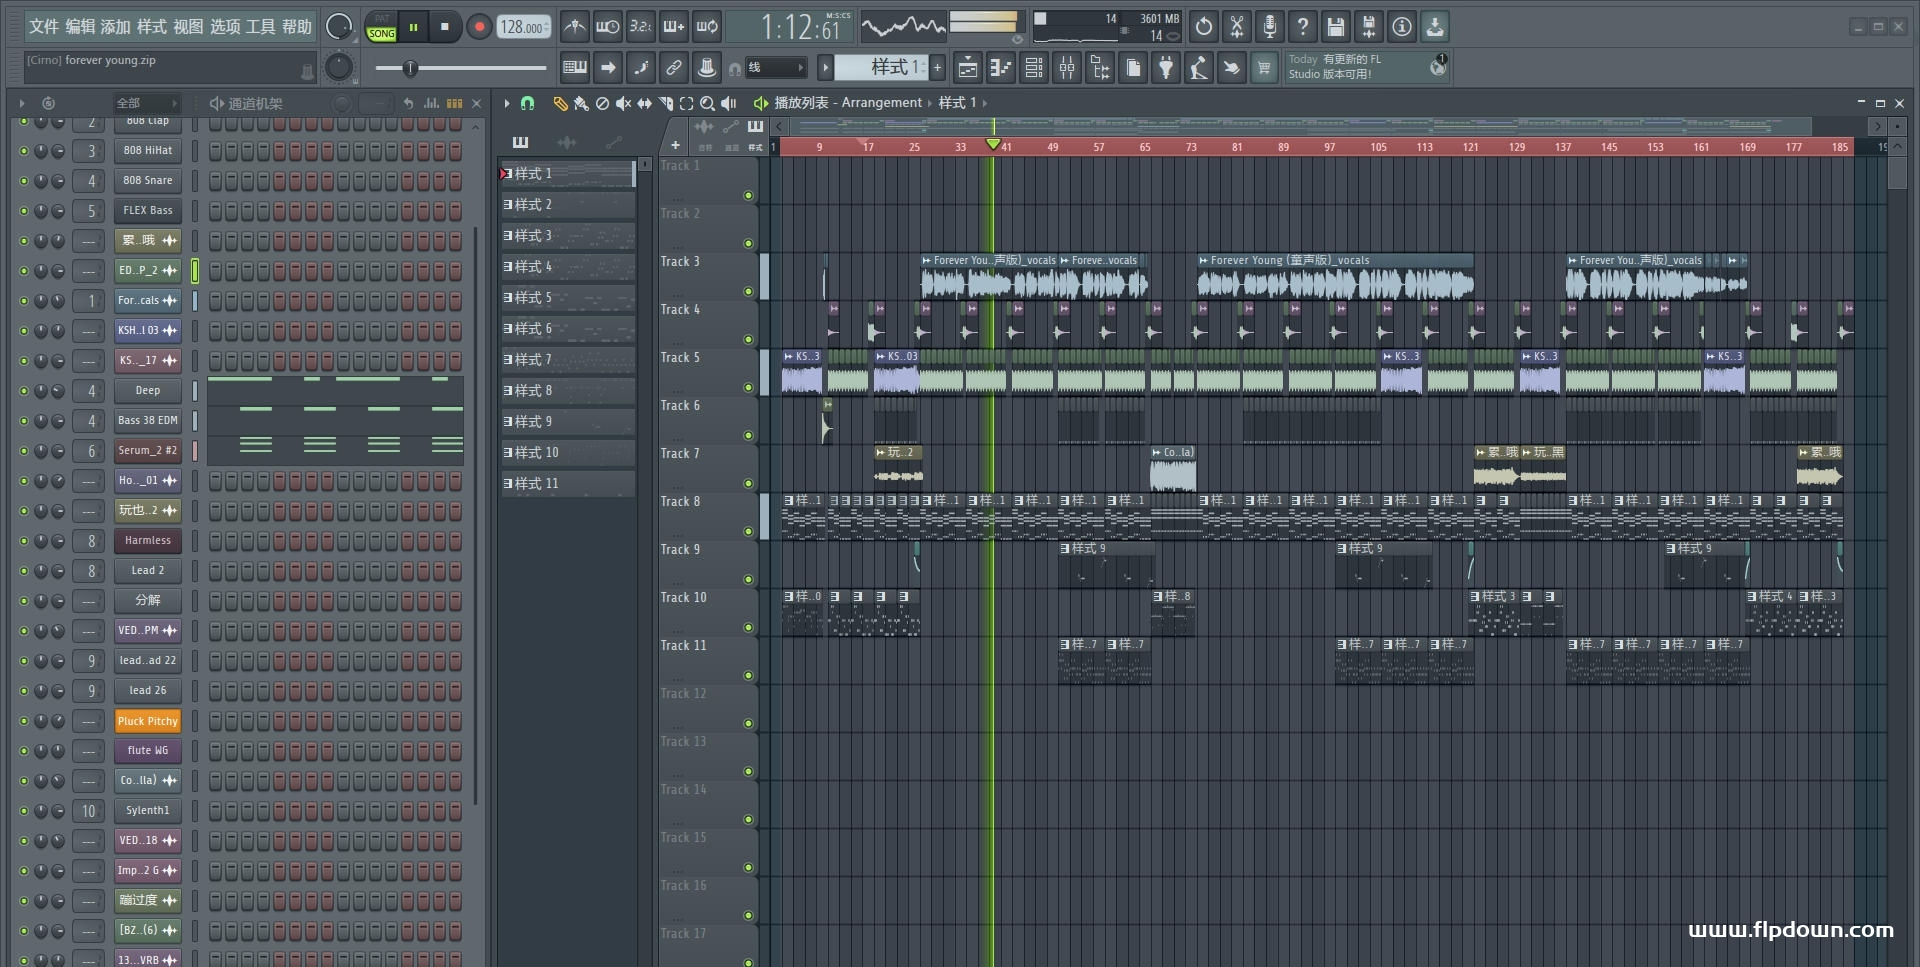Save the project with the floppy disk icon
The height and width of the screenshot is (967, 1920).
point(1336,27)
